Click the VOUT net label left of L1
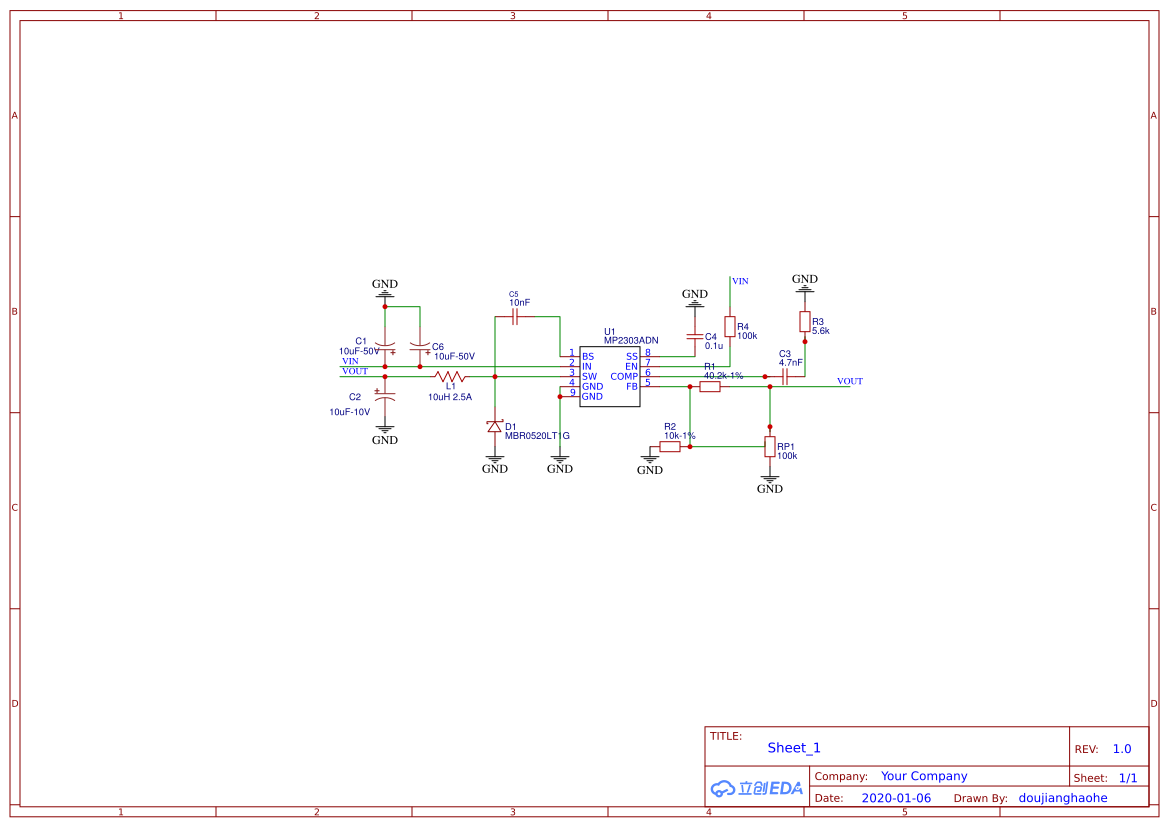 coord(355,371)
